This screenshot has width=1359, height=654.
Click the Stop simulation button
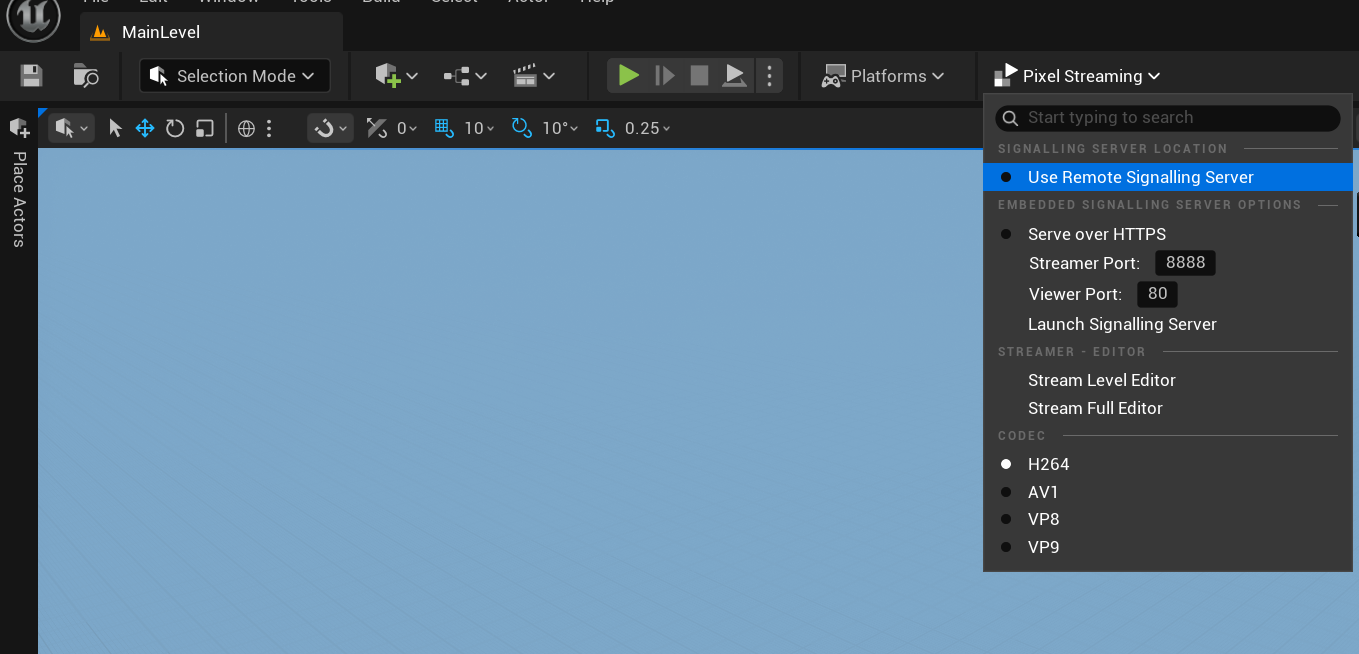[699, 76]
